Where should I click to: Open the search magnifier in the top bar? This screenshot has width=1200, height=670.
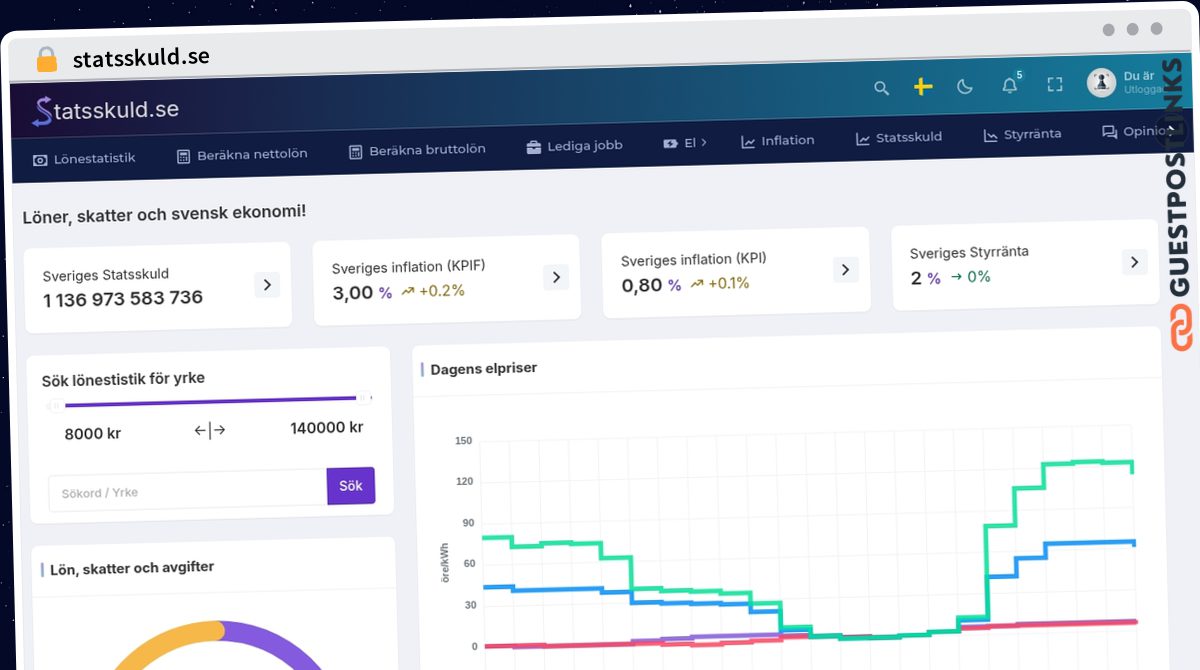click(x=881, y=88)
